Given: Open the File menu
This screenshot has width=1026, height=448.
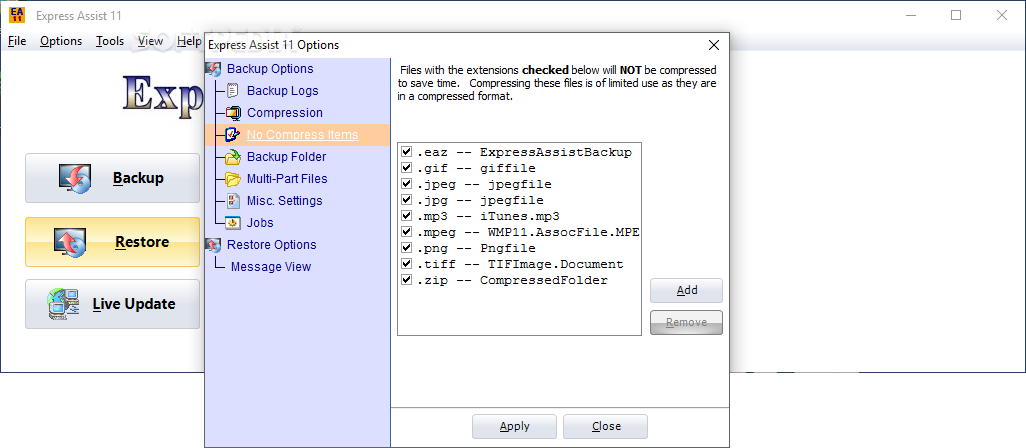Looking at the screenshot, I should [x=17, y=41].
